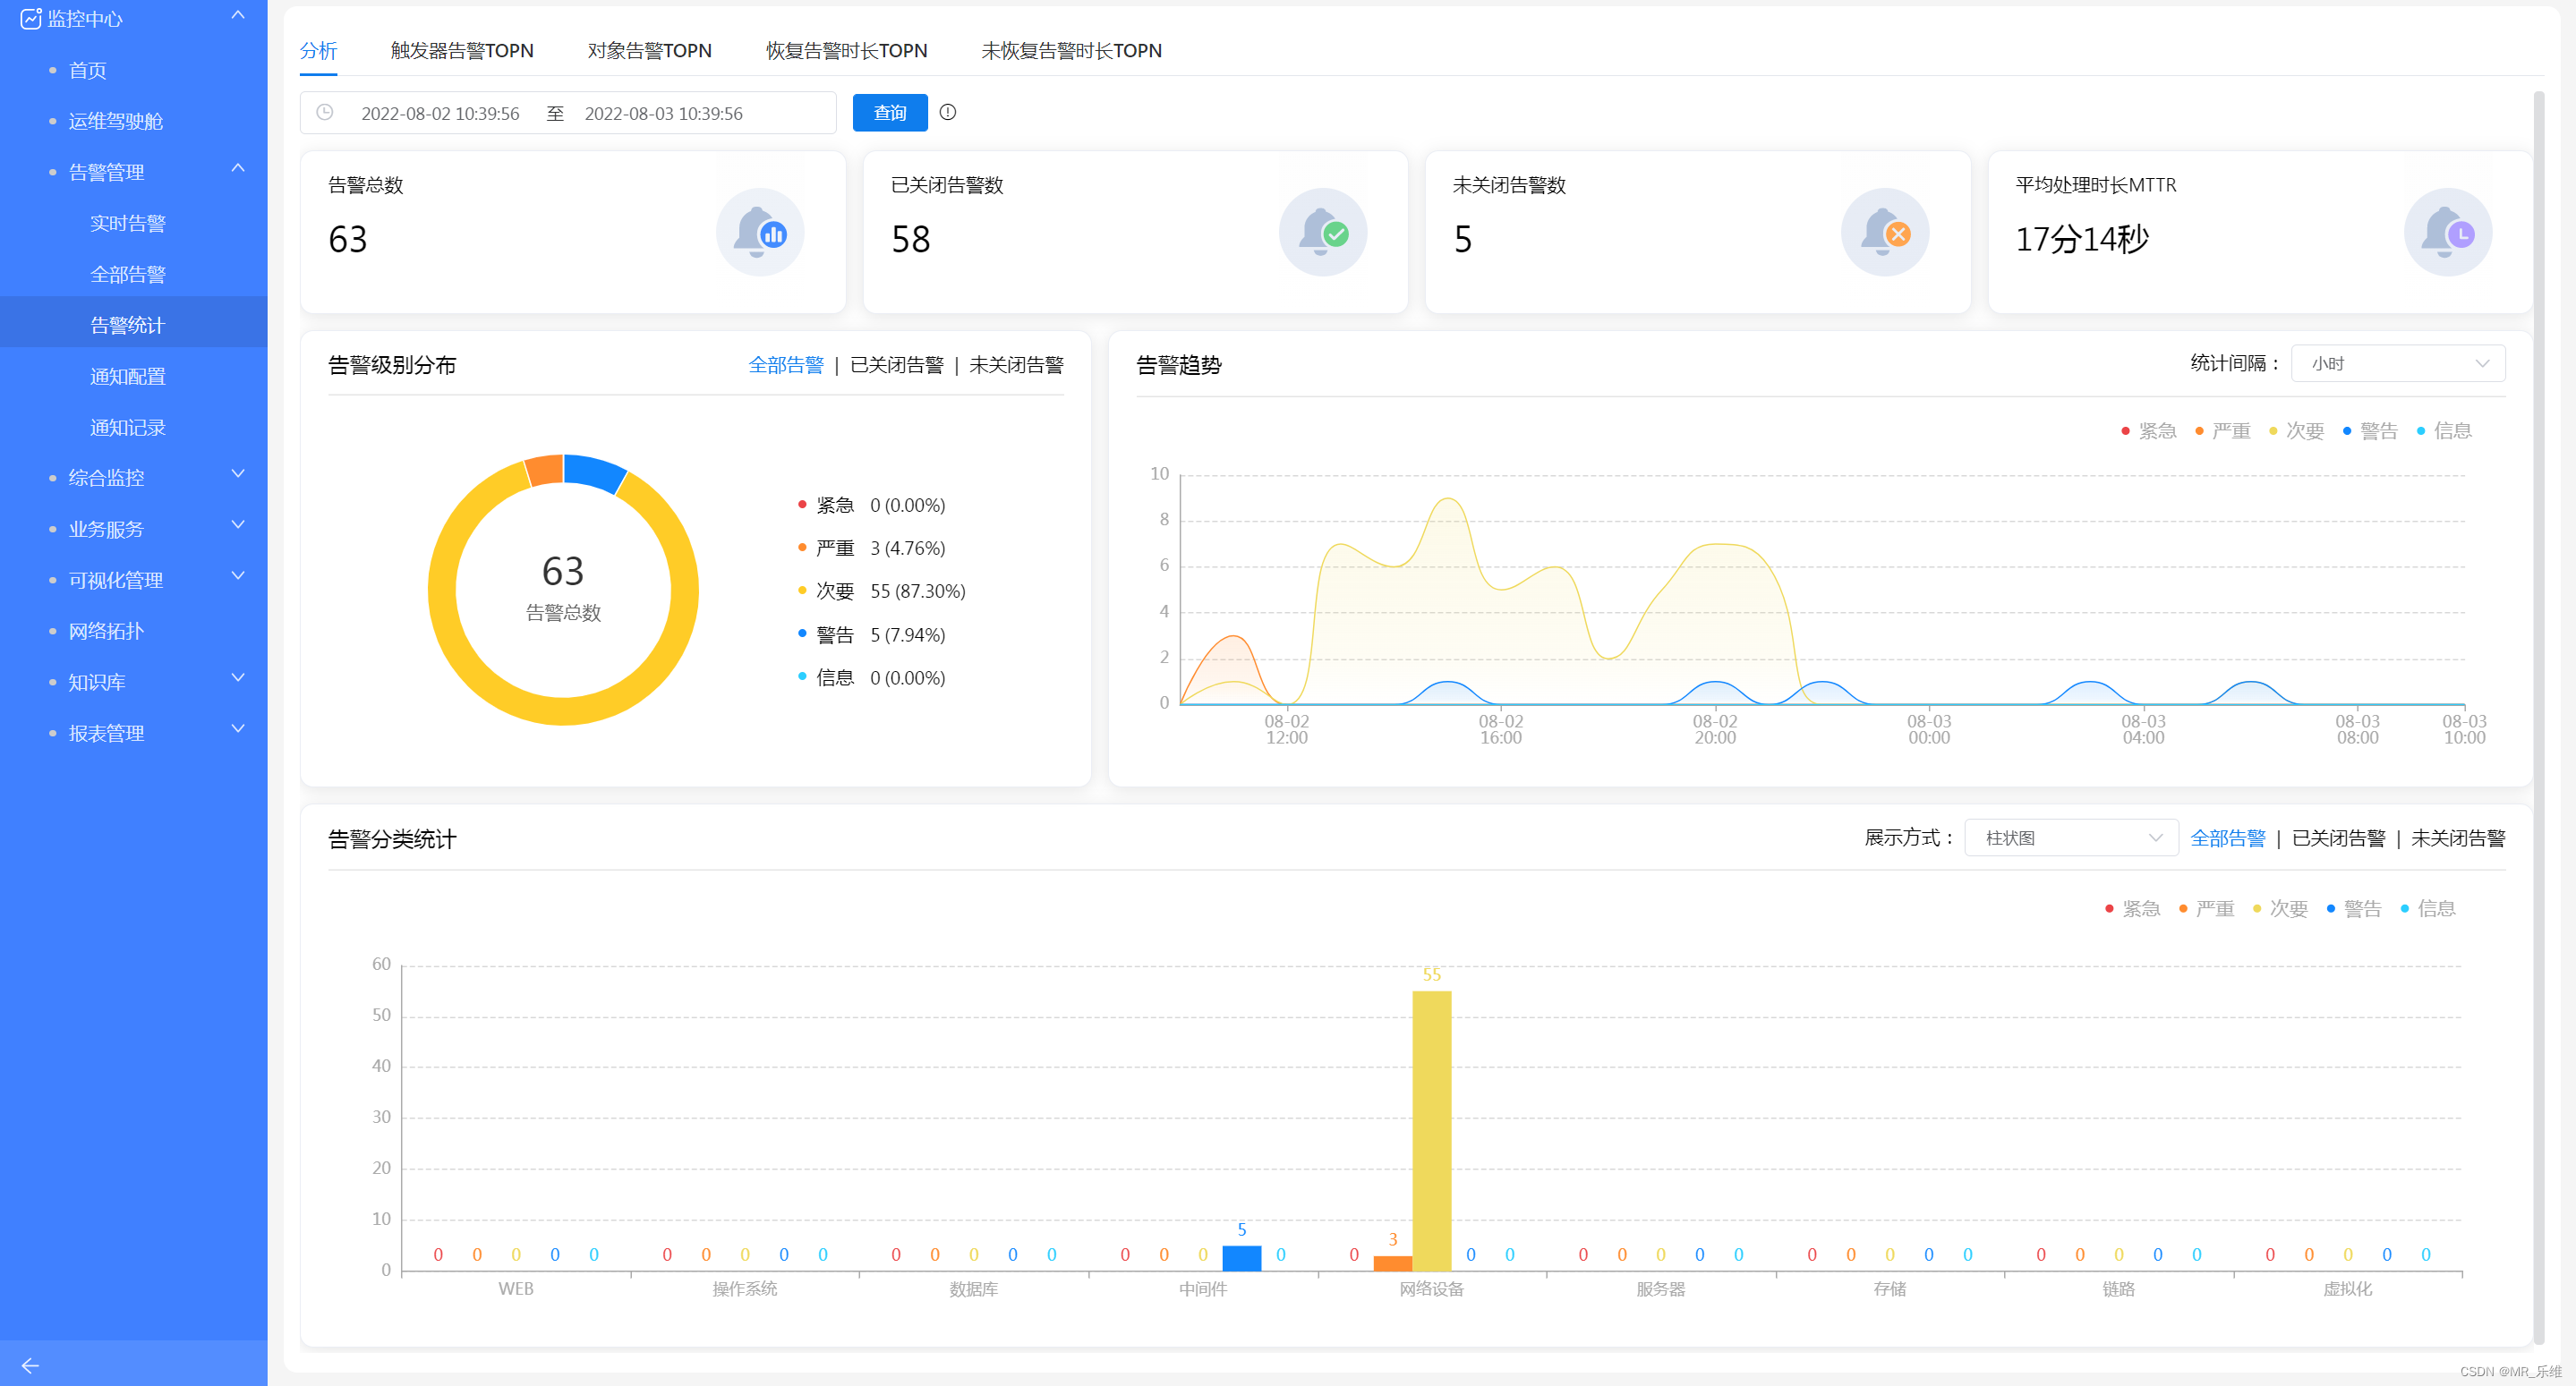The height and width of the screenshot is (1386, 2576).
Task: Expand the 业务服务 menu chevron
Action: [x=238, y=525]
